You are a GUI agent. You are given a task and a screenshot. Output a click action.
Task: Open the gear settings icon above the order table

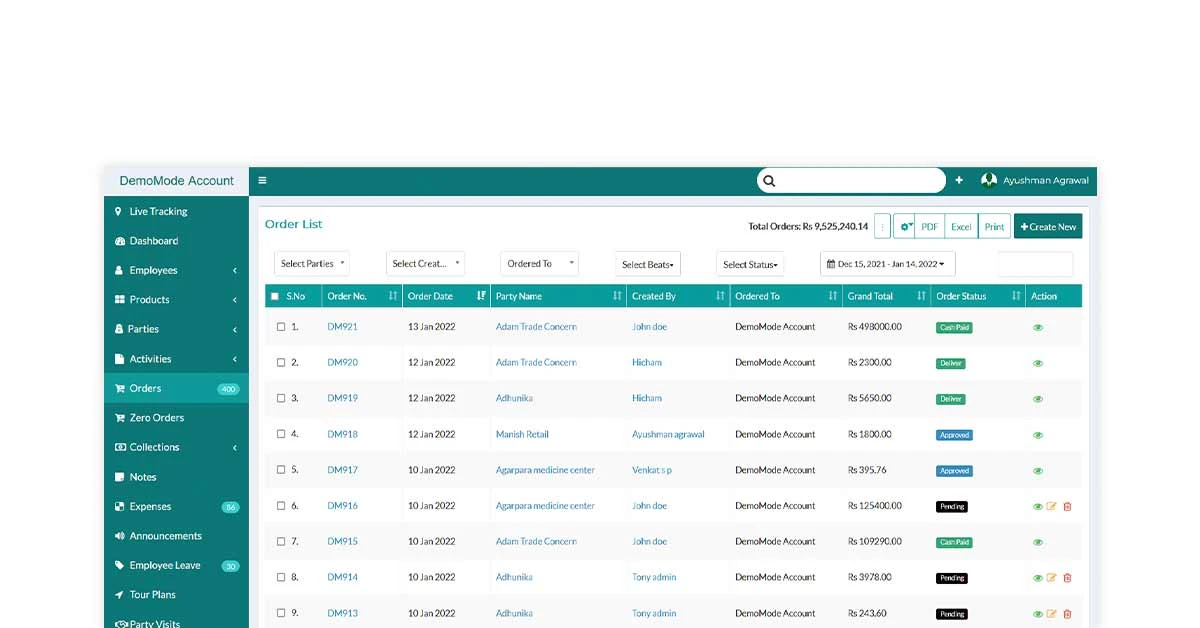(x=905, y=226)
